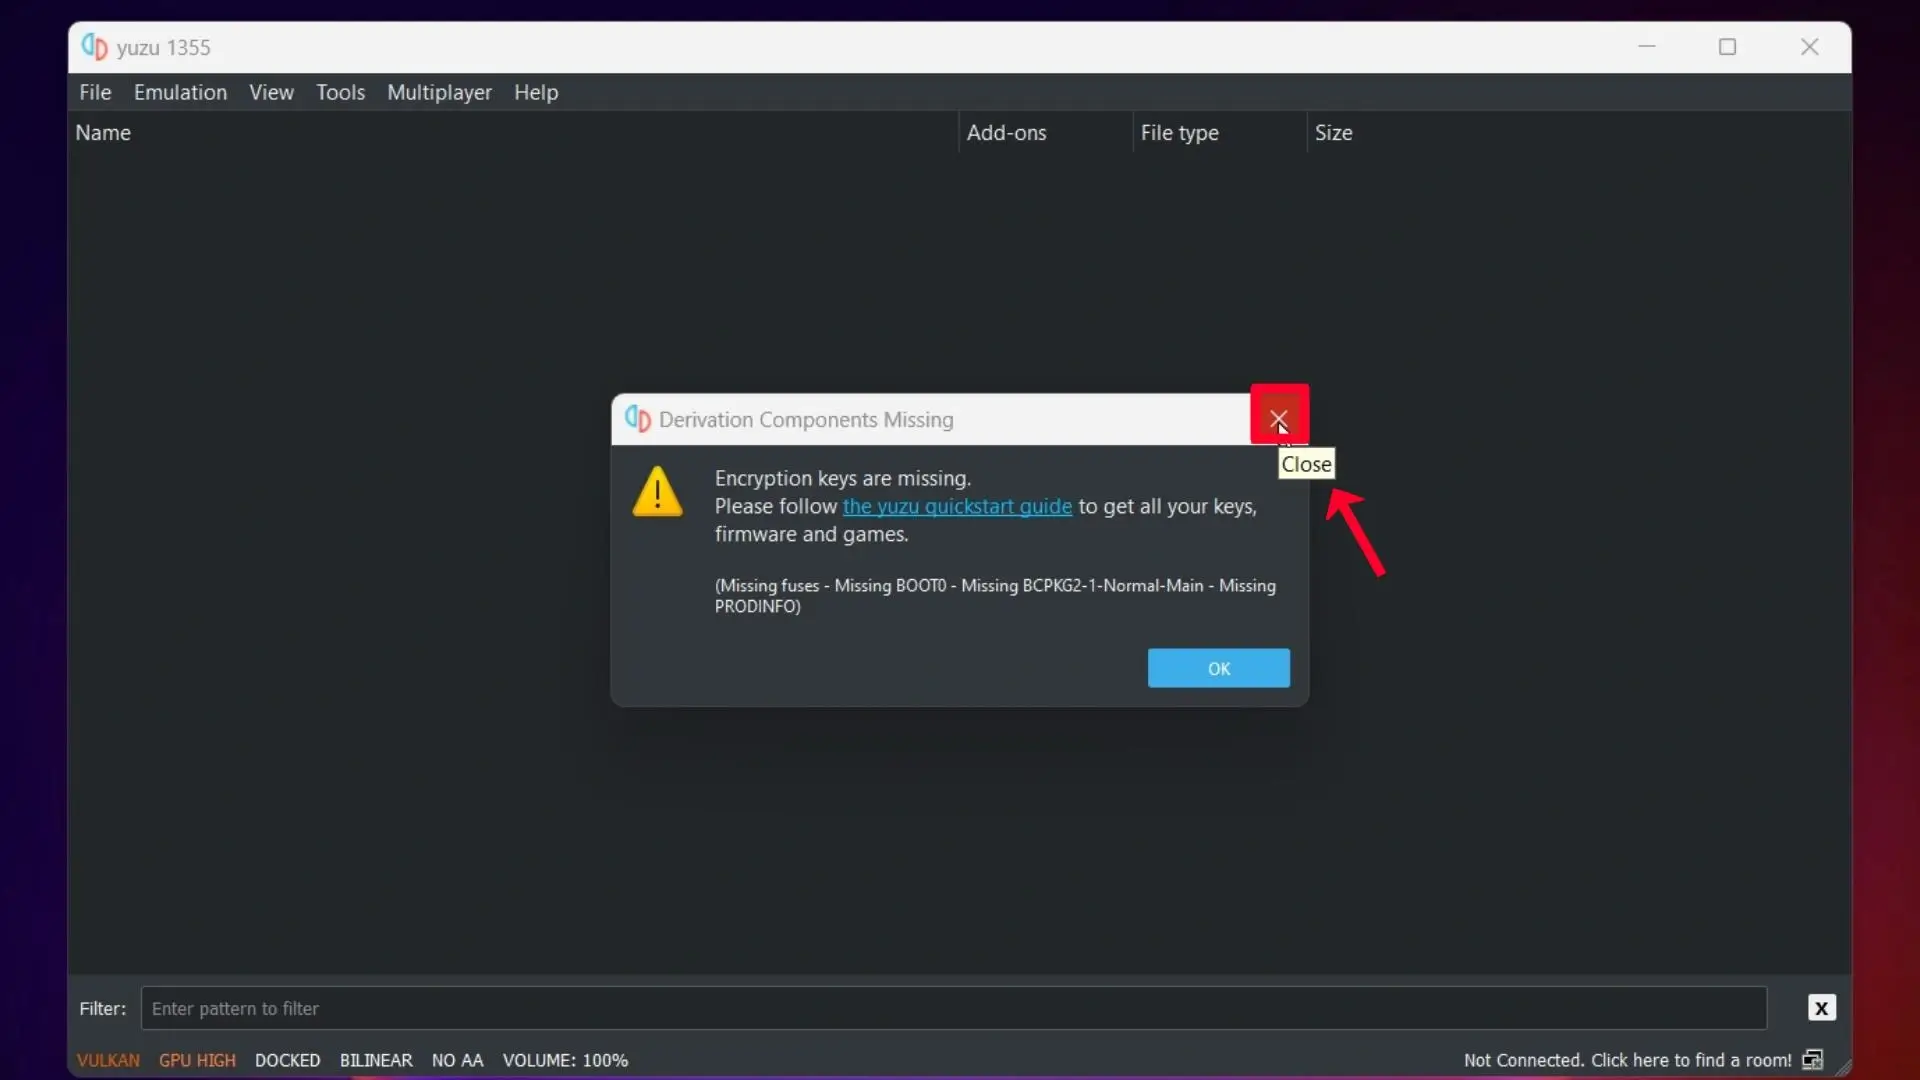Click the OK button in the dialog
1920x1080 pixels.
1218,668
